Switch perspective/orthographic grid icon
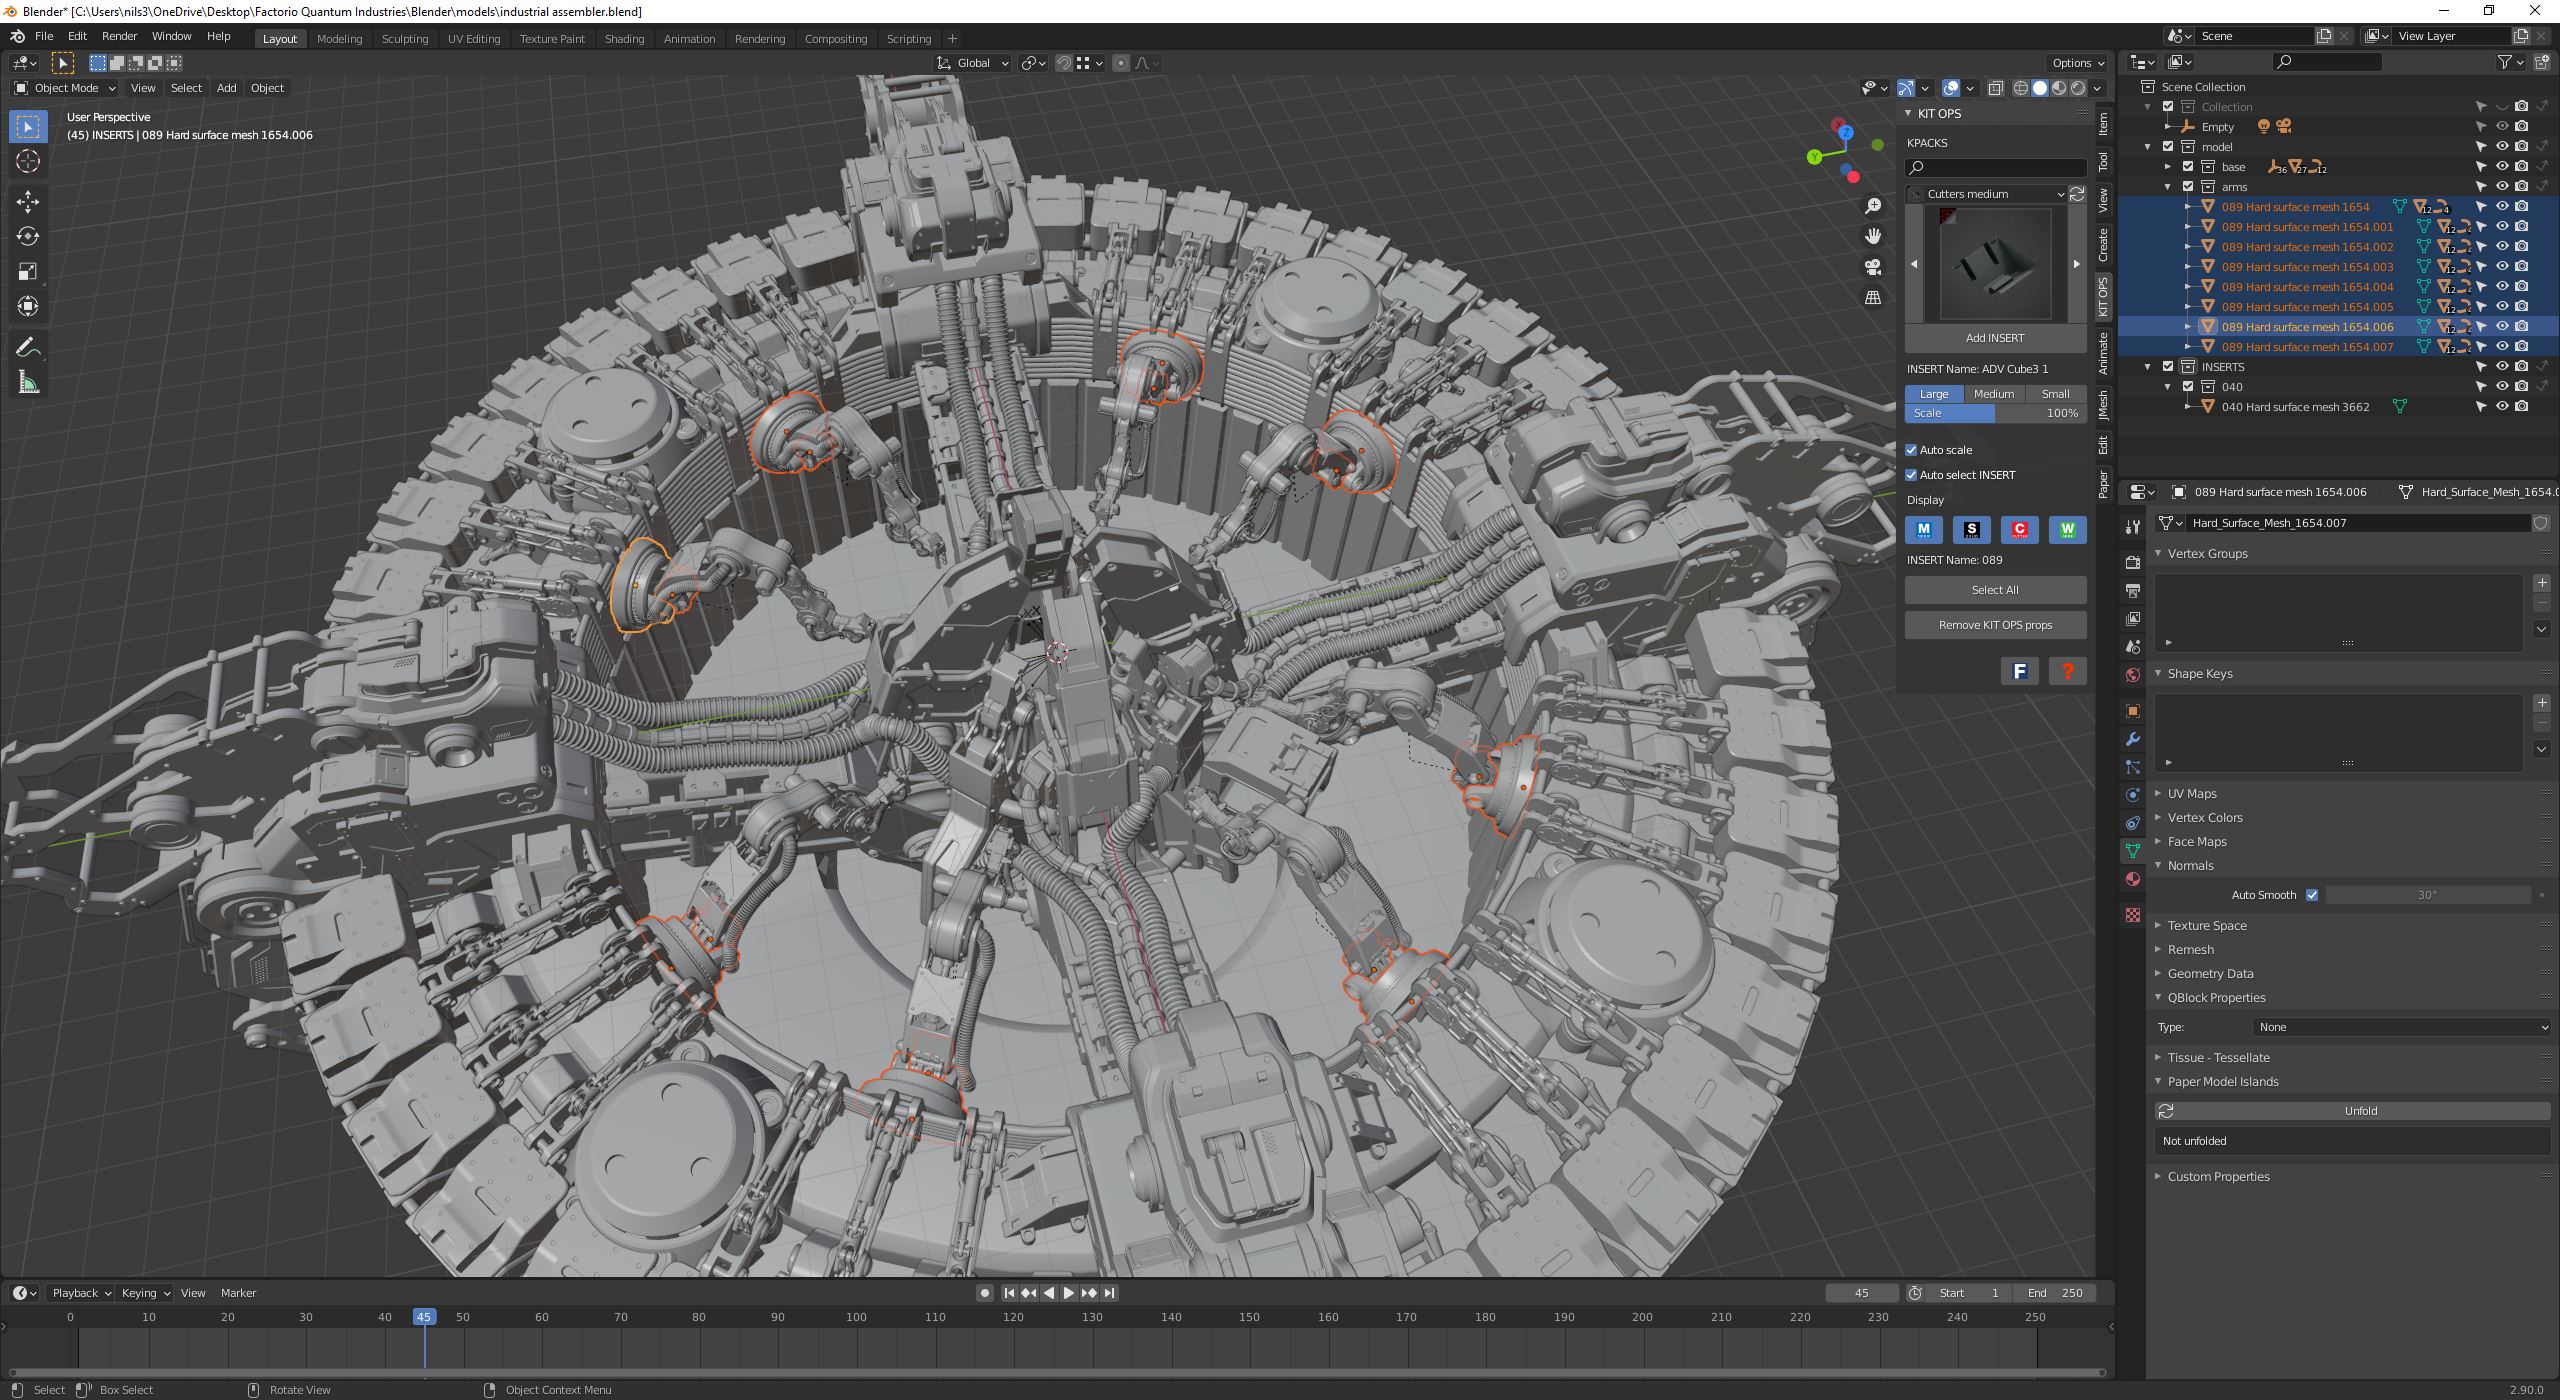Screen dimensions: 2560x1400 [1873, 298]
